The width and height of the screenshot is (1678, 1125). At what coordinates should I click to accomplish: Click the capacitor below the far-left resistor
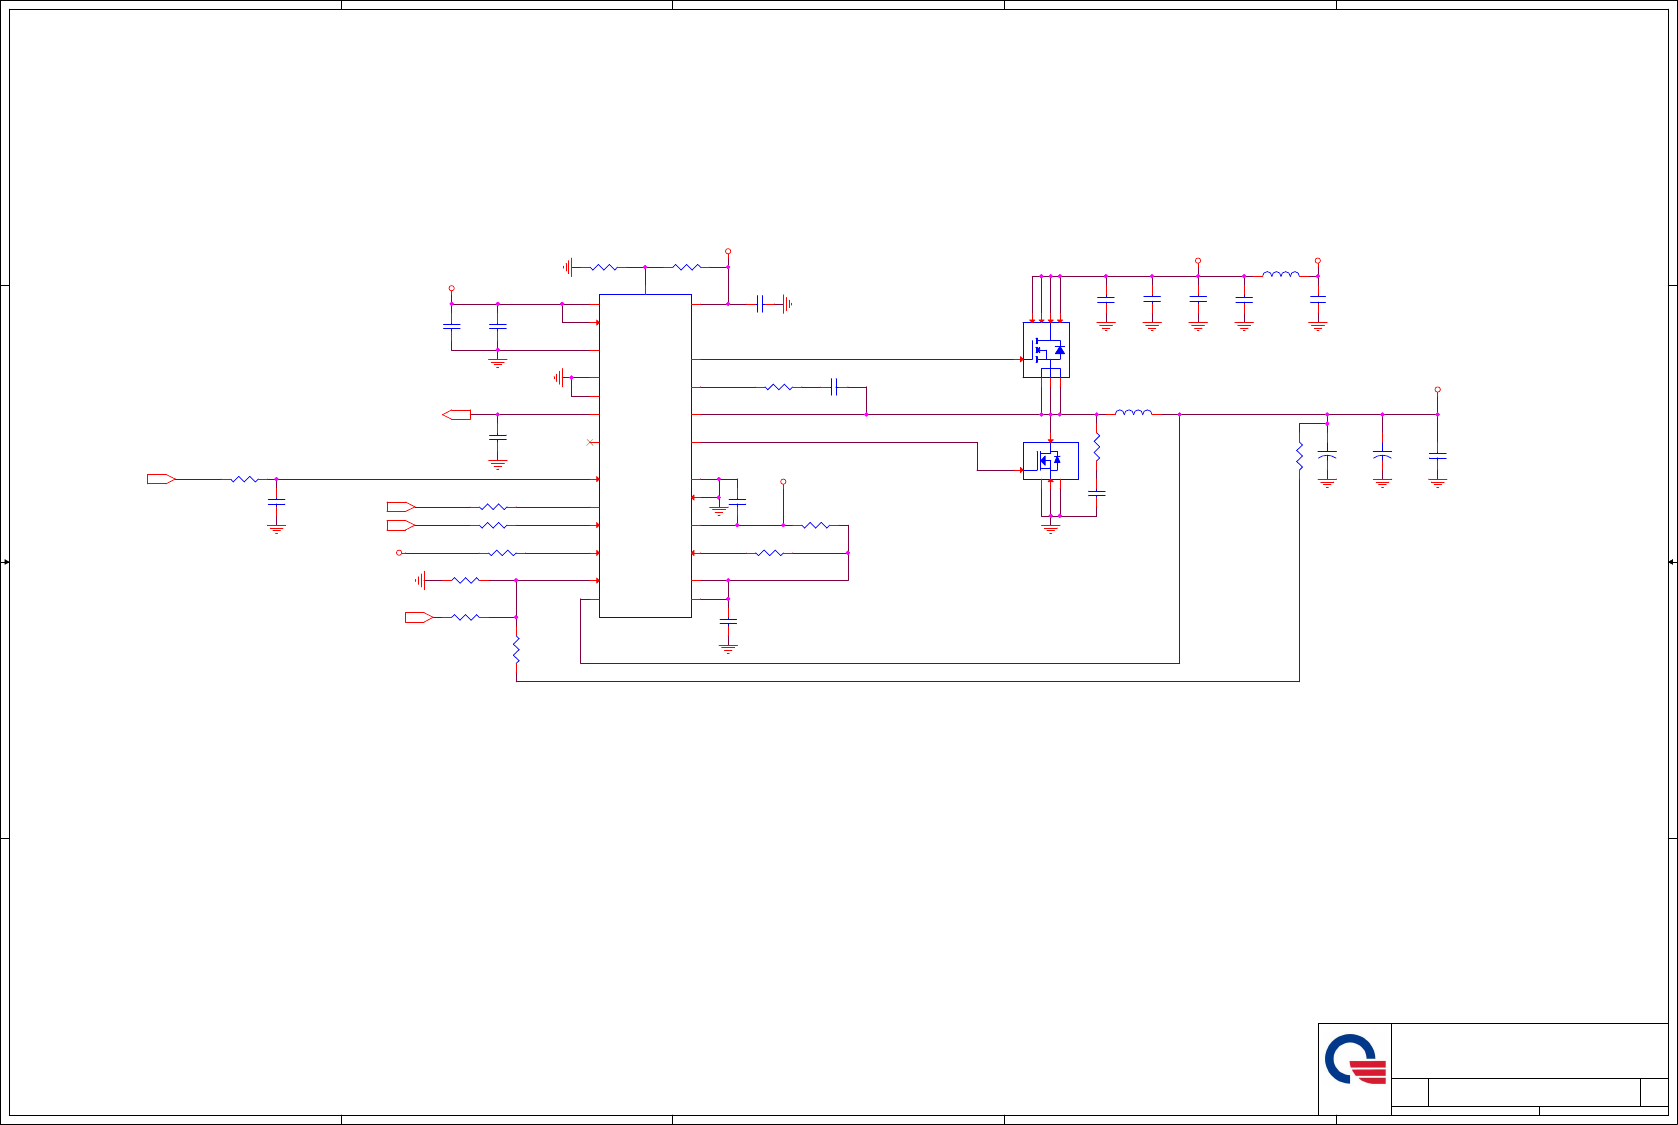coord(277,502)
